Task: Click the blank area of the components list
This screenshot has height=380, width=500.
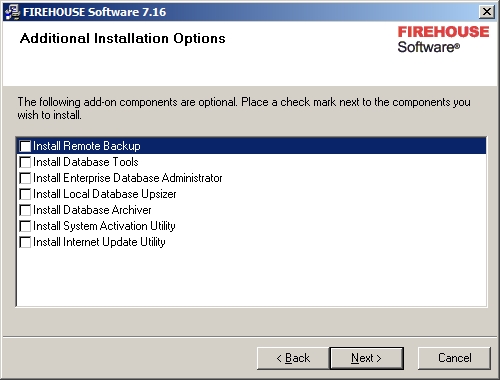Action: pyautogui.click(x=251, y=278)
